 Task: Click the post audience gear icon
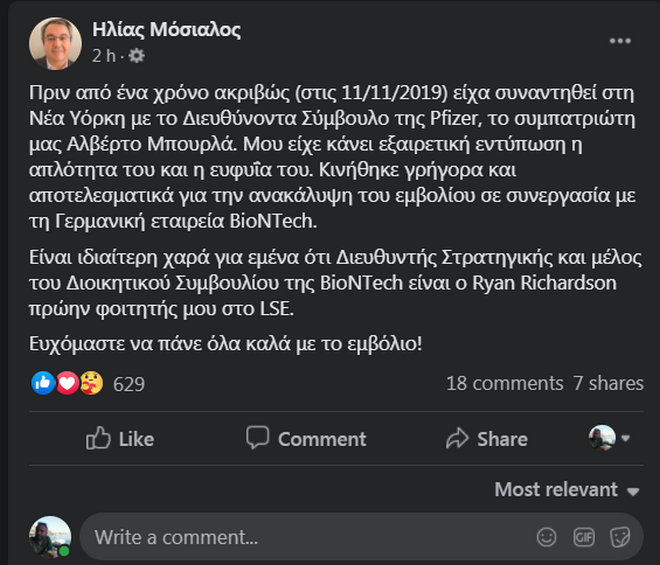(137, 55)
